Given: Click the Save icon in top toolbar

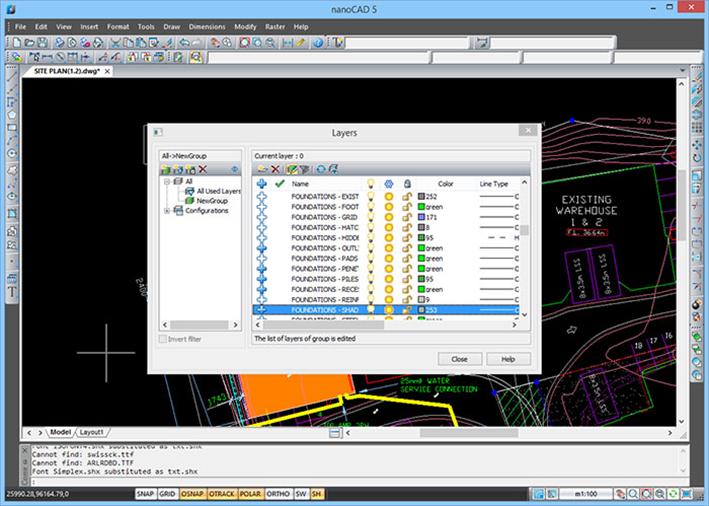Looking at the screenshot, I should pyautogui.click(x=43, y=43).
